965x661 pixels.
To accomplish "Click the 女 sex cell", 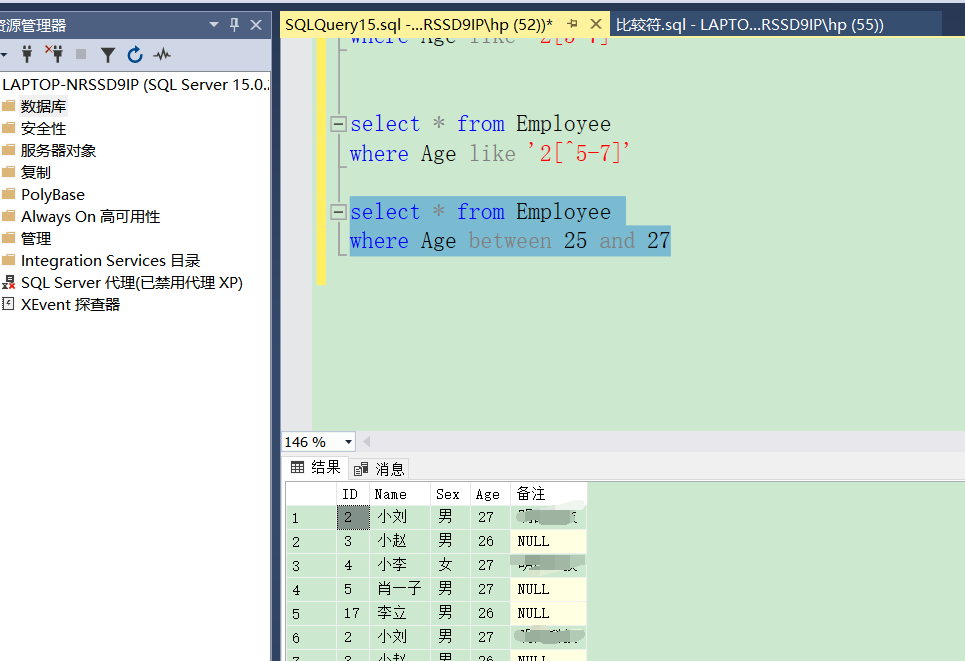I will (450, 566).
